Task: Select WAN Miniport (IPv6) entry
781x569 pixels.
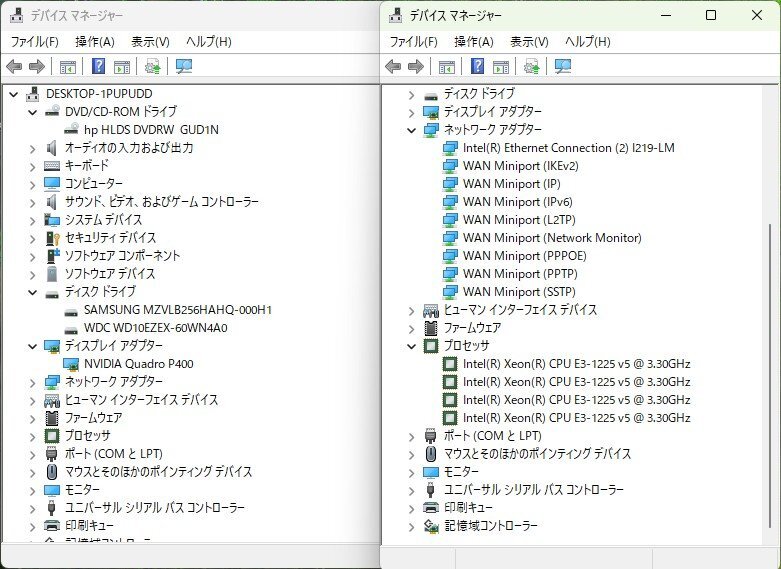Action: click(x=518, y=202)
